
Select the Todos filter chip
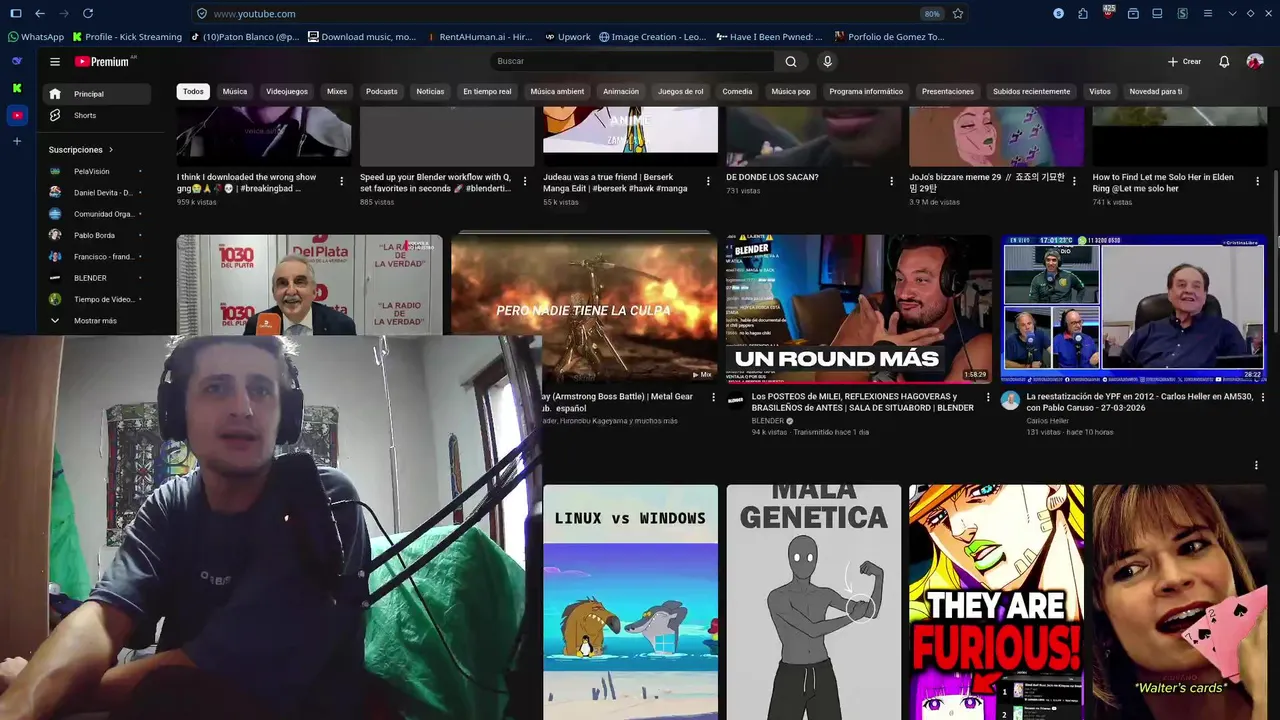point(193,92)
